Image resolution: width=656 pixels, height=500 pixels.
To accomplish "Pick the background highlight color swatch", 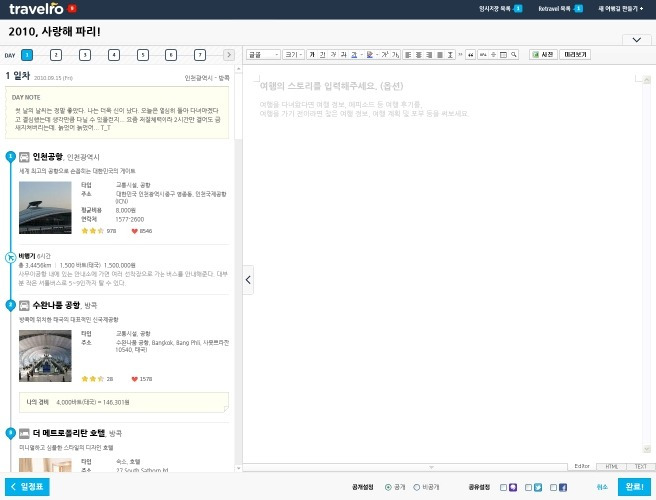I will coord(370,55).
